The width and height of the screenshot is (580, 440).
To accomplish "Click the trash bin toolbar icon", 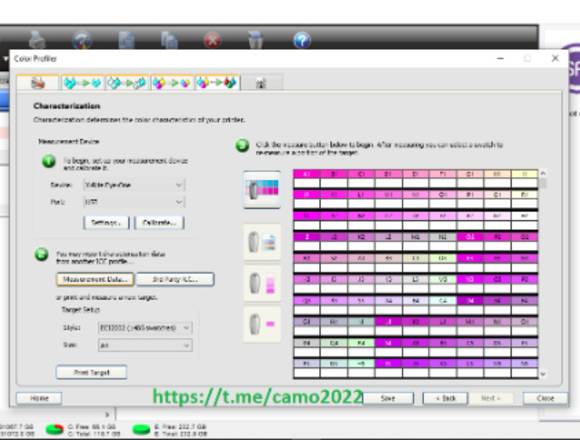I will (x=255, y=40).
